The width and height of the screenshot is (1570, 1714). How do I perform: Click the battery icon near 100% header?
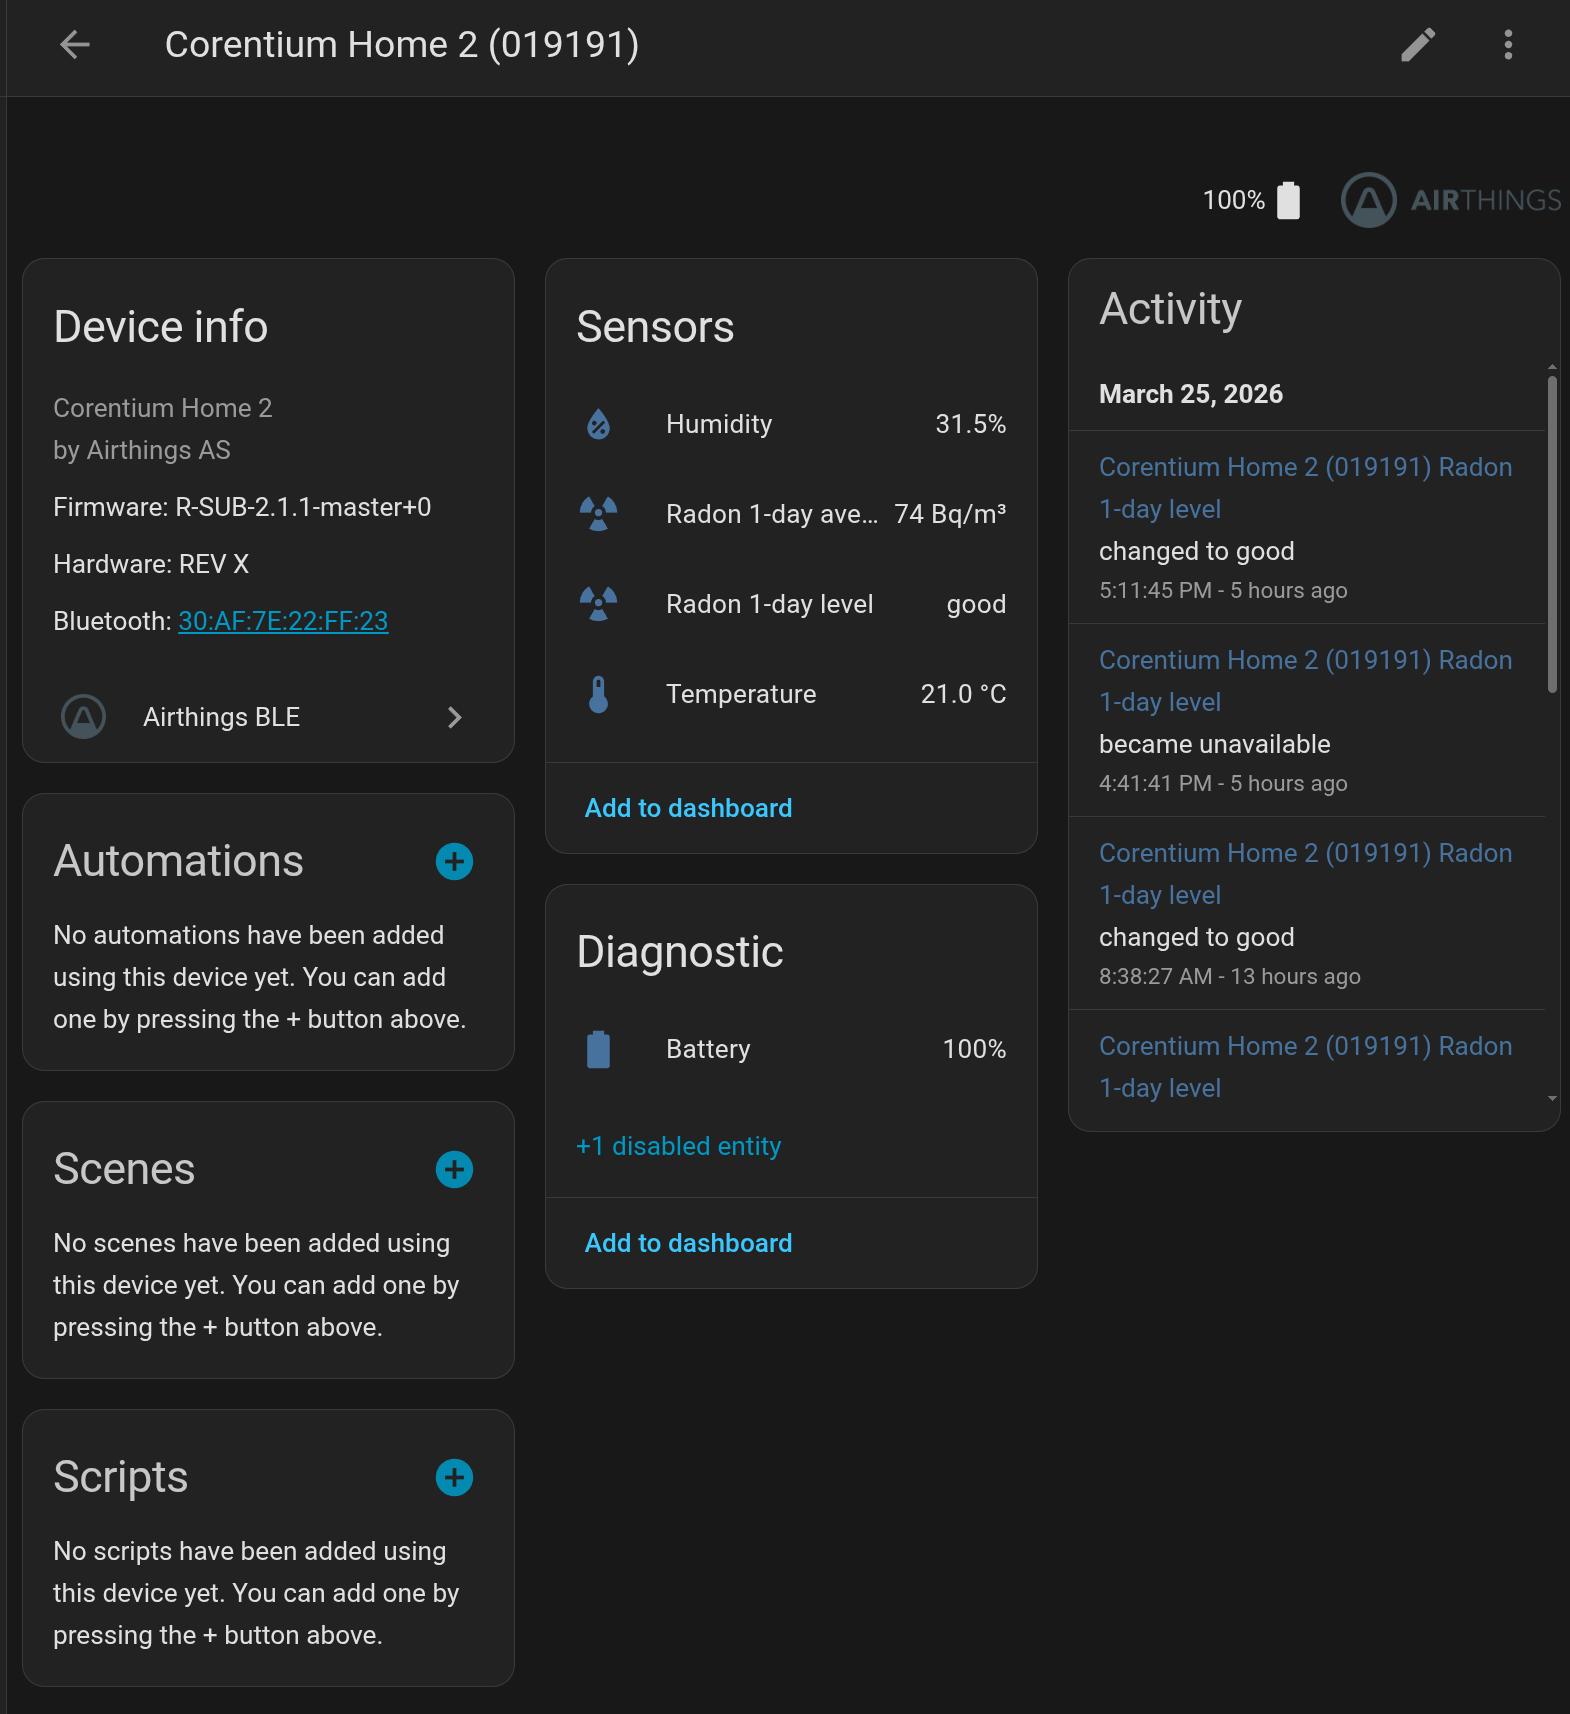point(1289,200)
